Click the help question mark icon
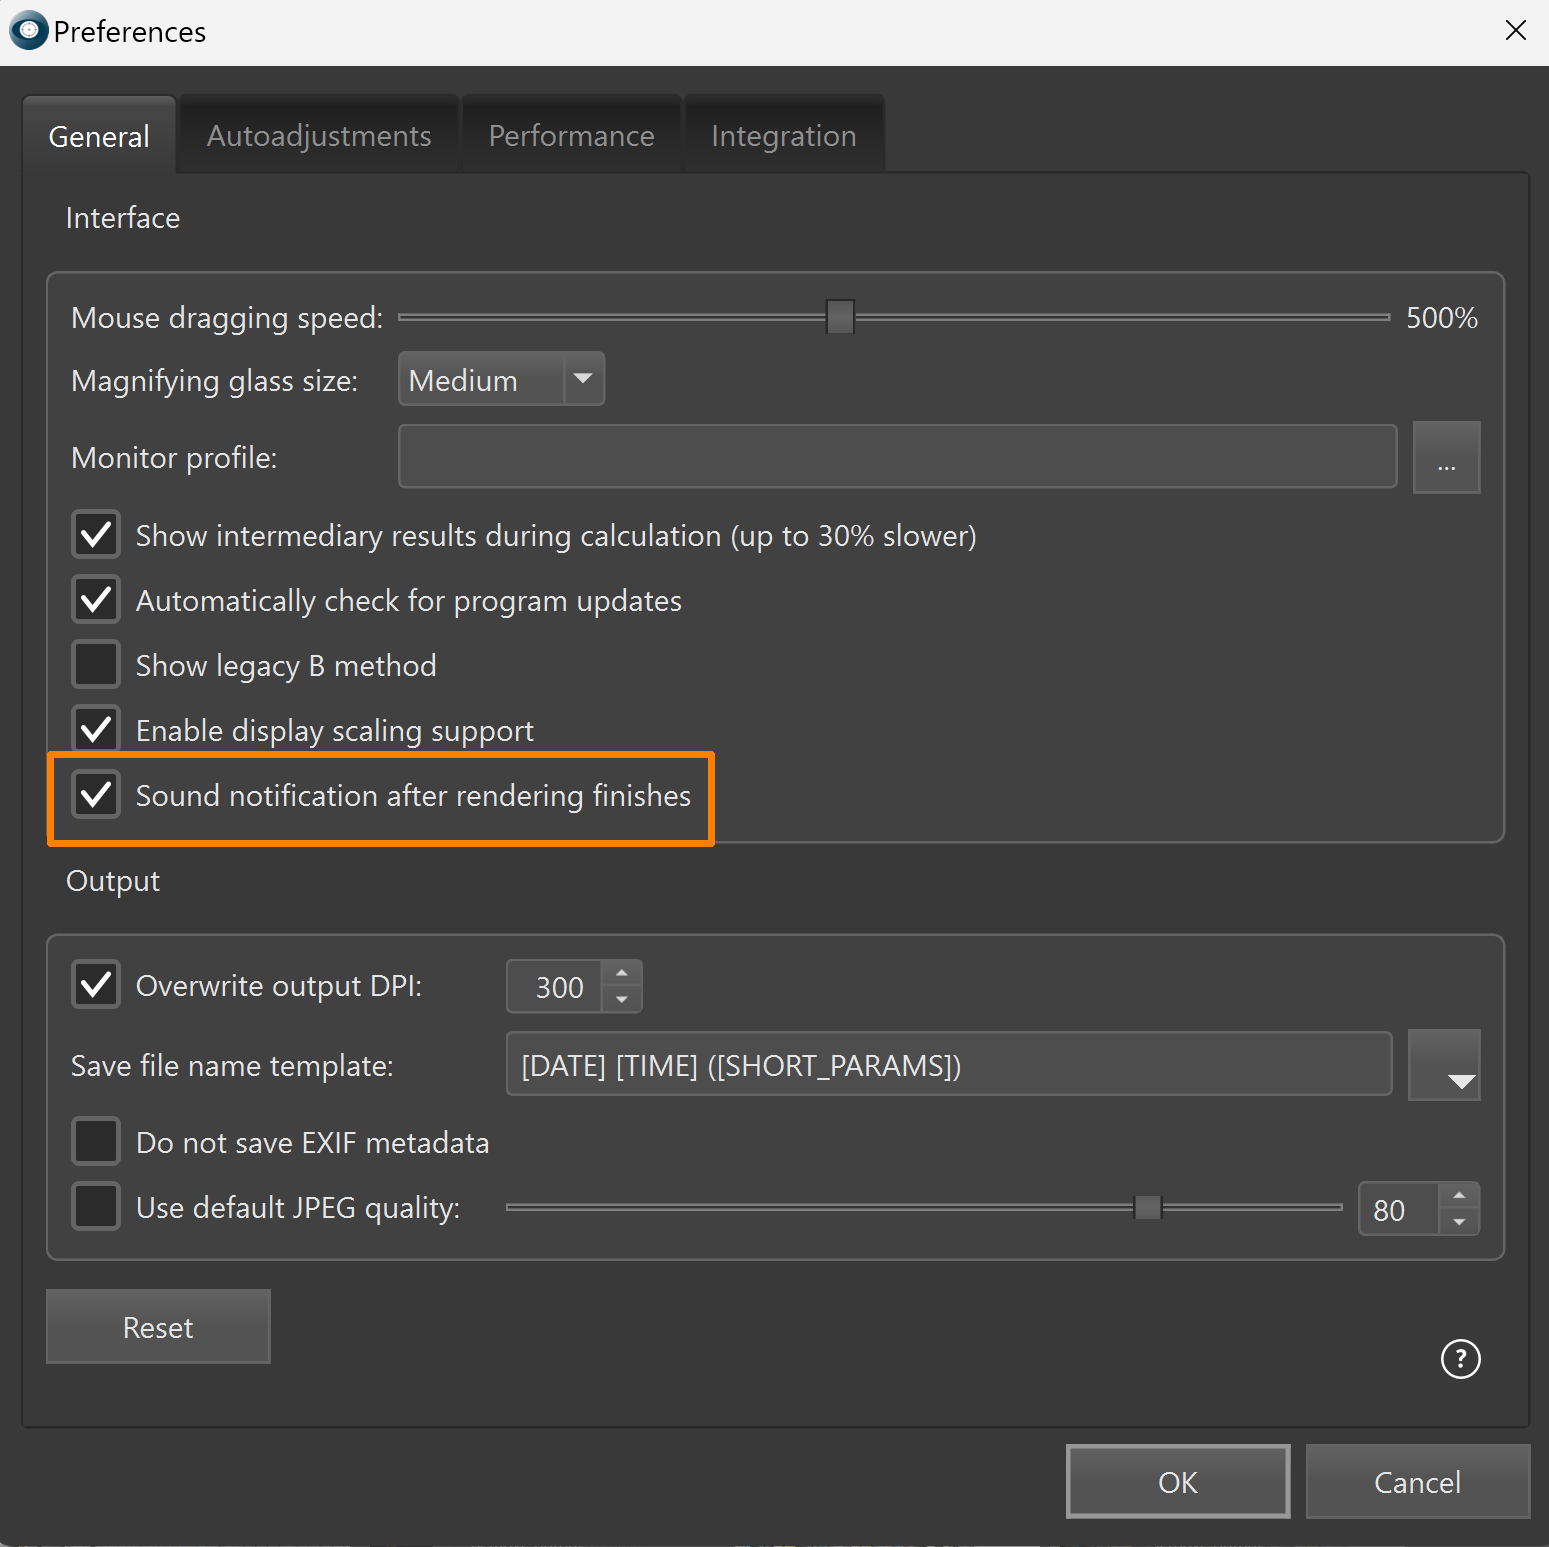The width and height of the screenshot is (1549, 1547). (x=1460, y=1358)
